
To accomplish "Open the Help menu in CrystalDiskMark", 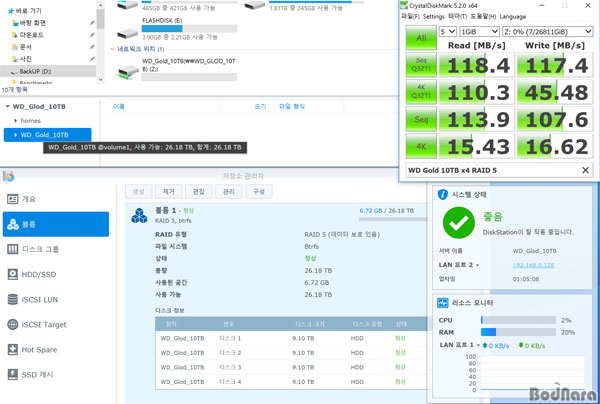I will [483, 16].
